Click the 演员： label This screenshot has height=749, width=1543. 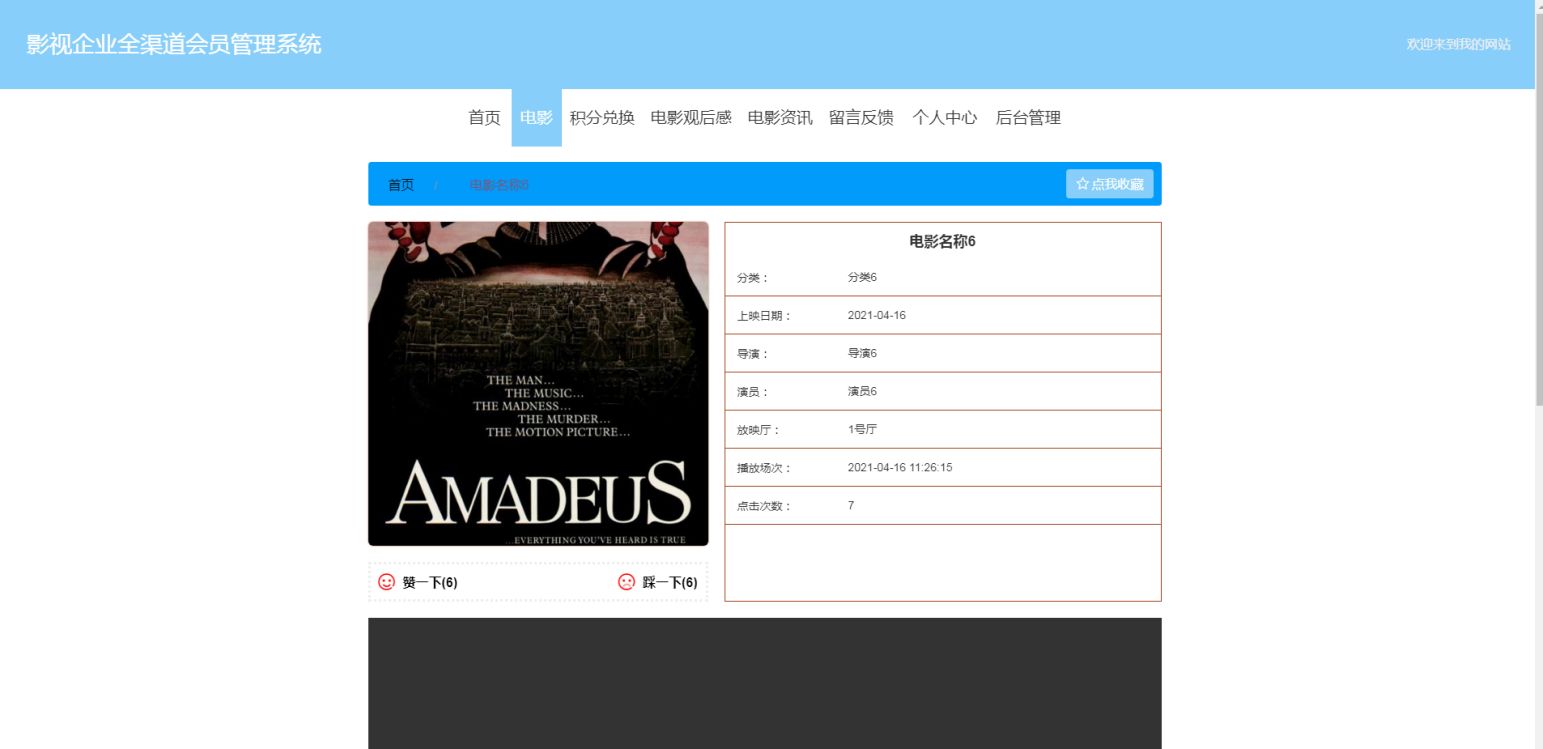(753, 392)
